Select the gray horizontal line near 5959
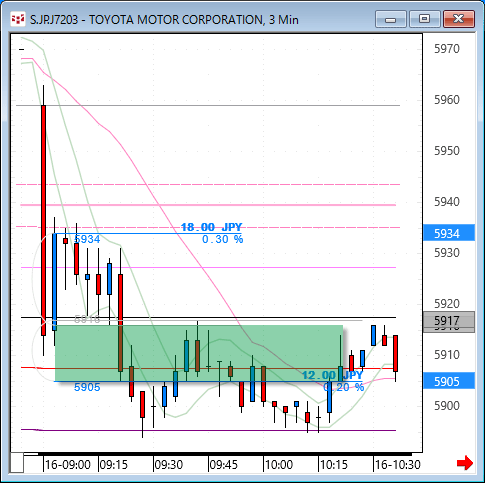The height and width of the screenshot is (483, 485). point(208,105)
